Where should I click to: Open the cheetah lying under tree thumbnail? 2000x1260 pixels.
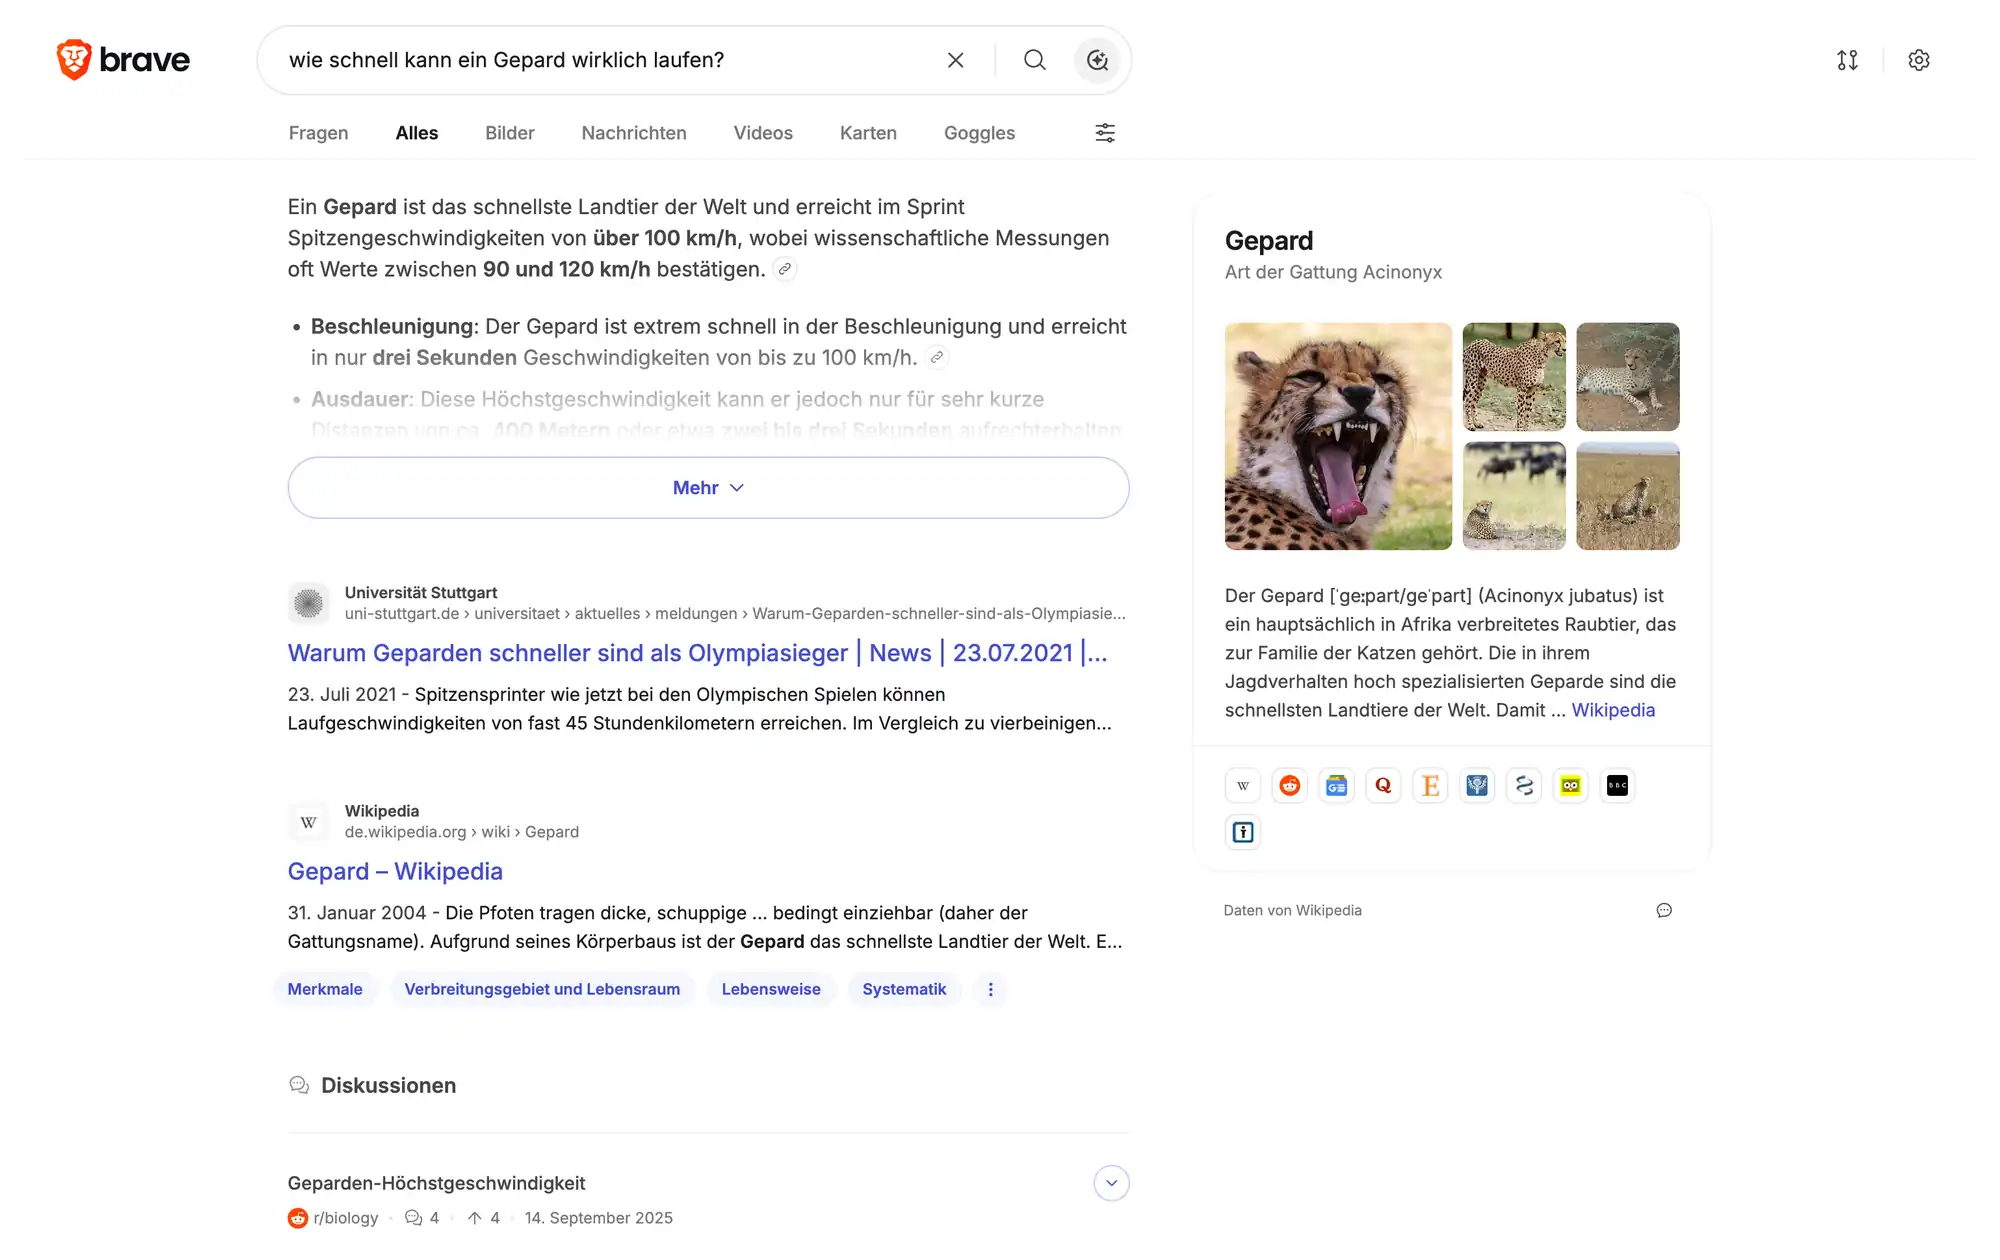coord(1628,377)
